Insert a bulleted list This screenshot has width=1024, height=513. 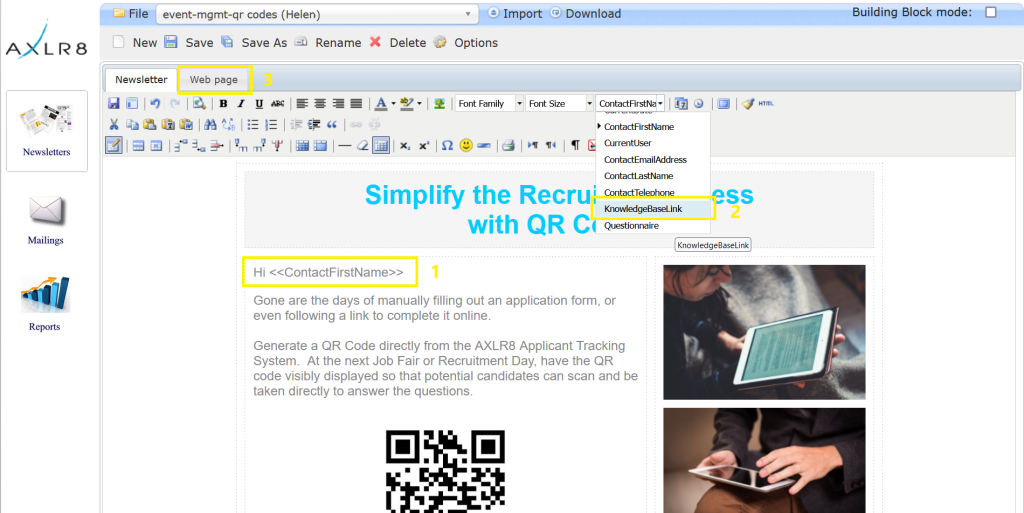coord(253,124)
